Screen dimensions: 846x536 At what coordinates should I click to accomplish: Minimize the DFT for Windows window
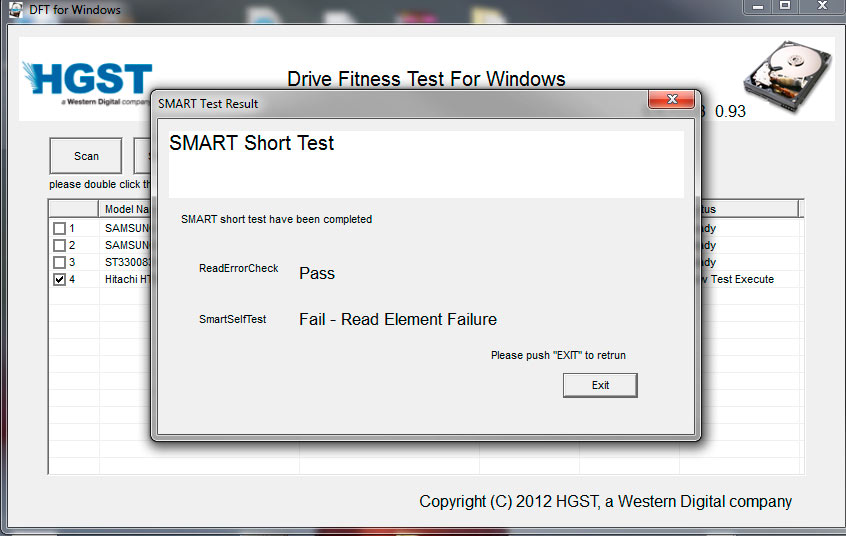coord(758,6)
